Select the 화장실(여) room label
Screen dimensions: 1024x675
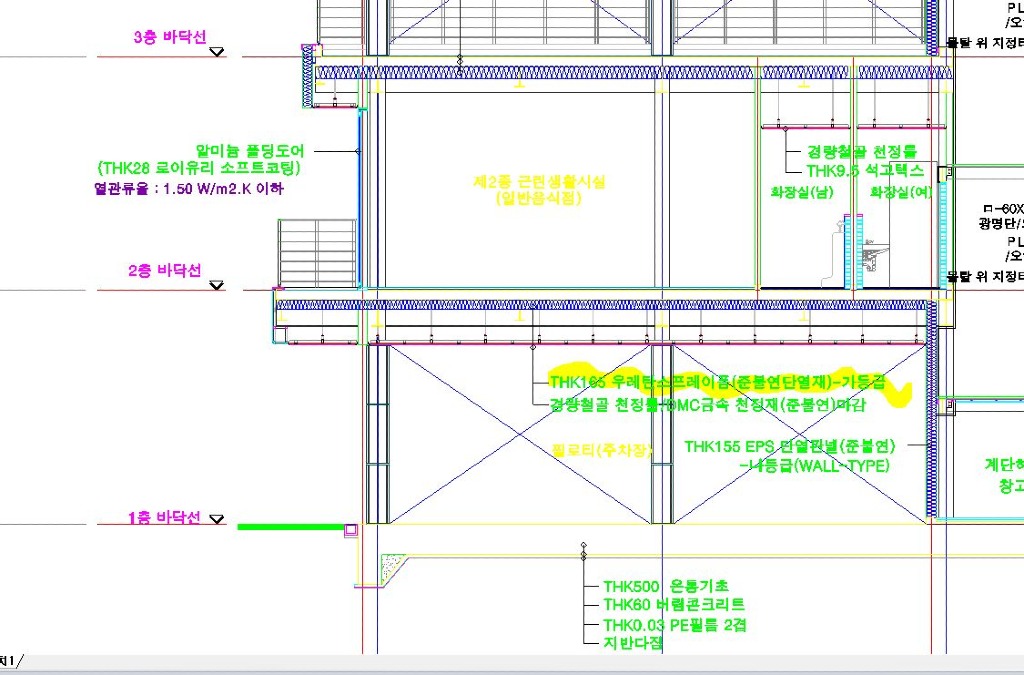(901, 191)
